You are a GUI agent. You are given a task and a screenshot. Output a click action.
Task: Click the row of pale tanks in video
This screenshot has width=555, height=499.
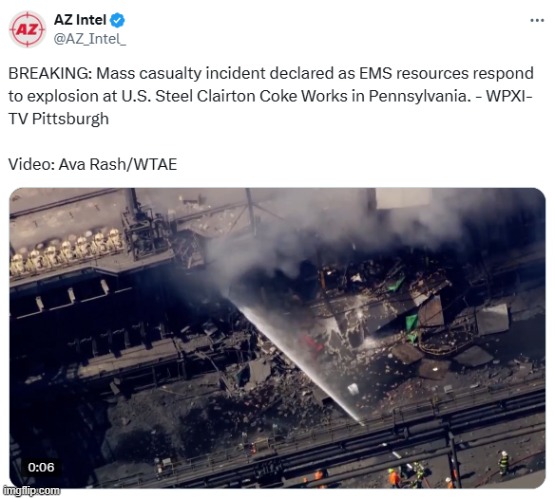65,251
